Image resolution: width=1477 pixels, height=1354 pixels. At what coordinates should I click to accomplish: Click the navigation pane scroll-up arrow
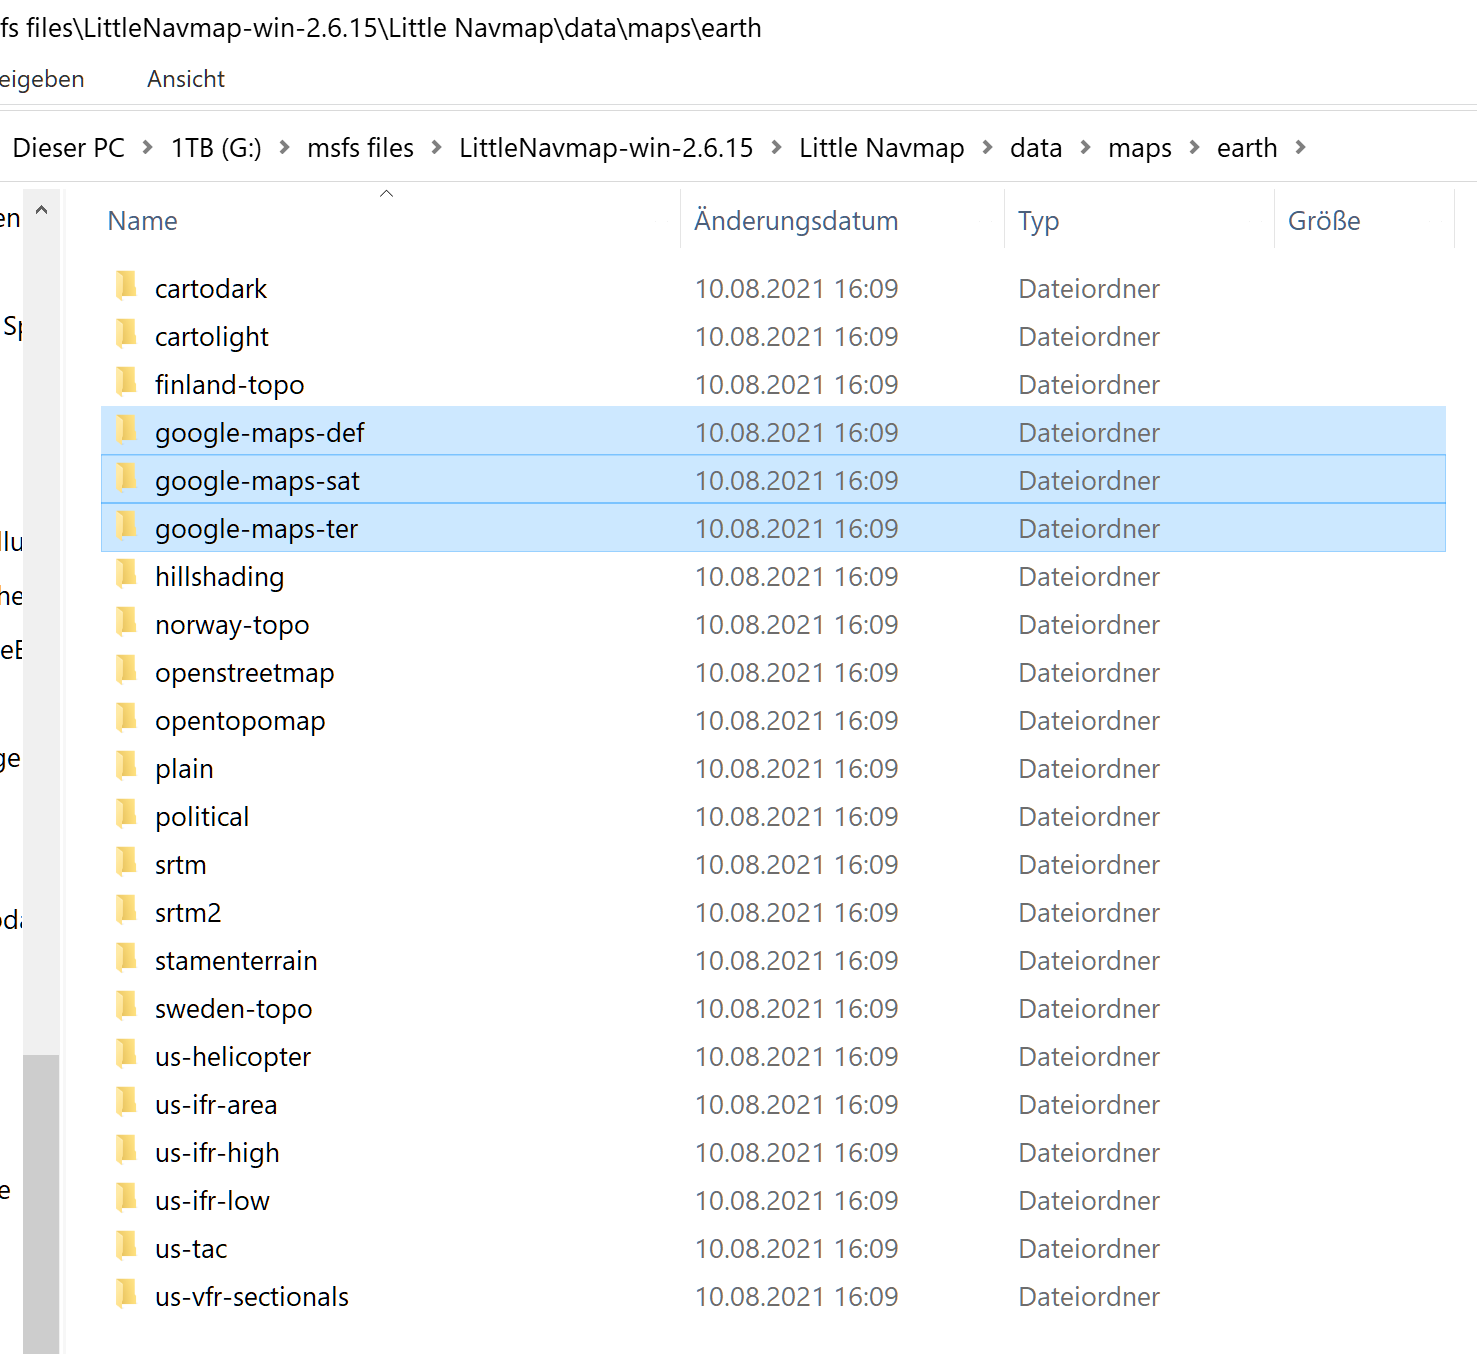(x=42, y=210)
